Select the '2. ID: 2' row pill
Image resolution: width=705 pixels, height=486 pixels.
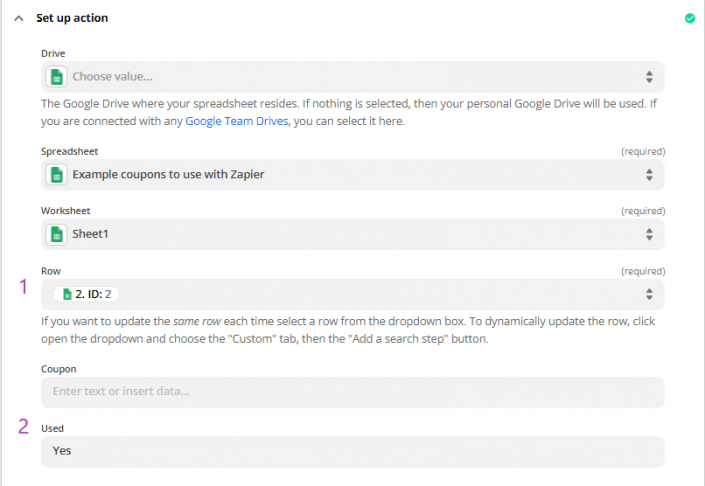(86, 294)
